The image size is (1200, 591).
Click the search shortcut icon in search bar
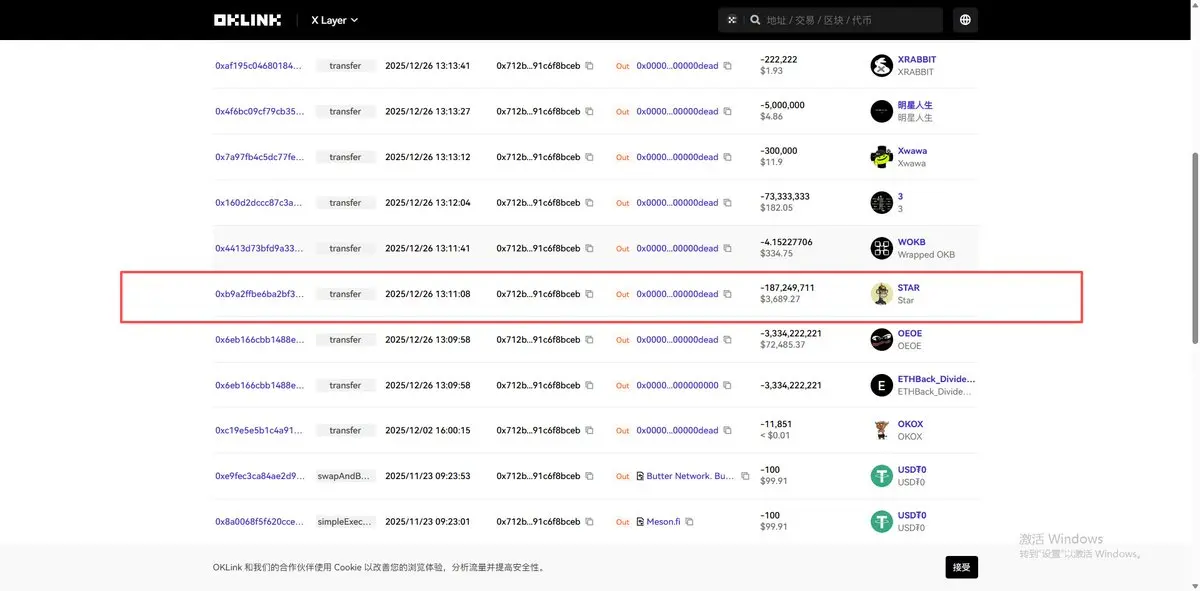[732, 20]
